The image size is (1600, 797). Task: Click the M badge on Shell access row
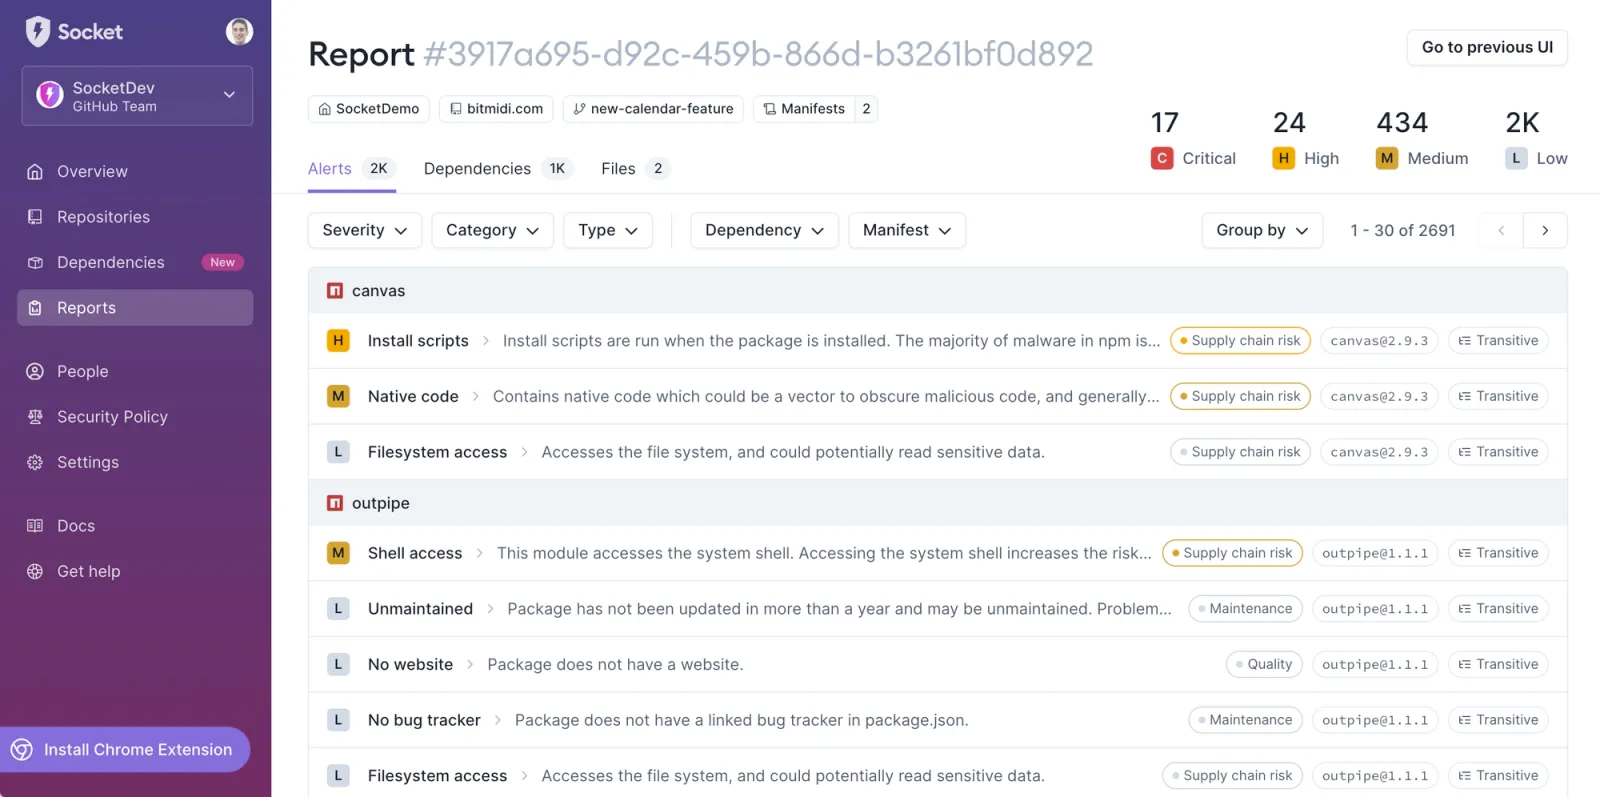[x=338, y=553]
